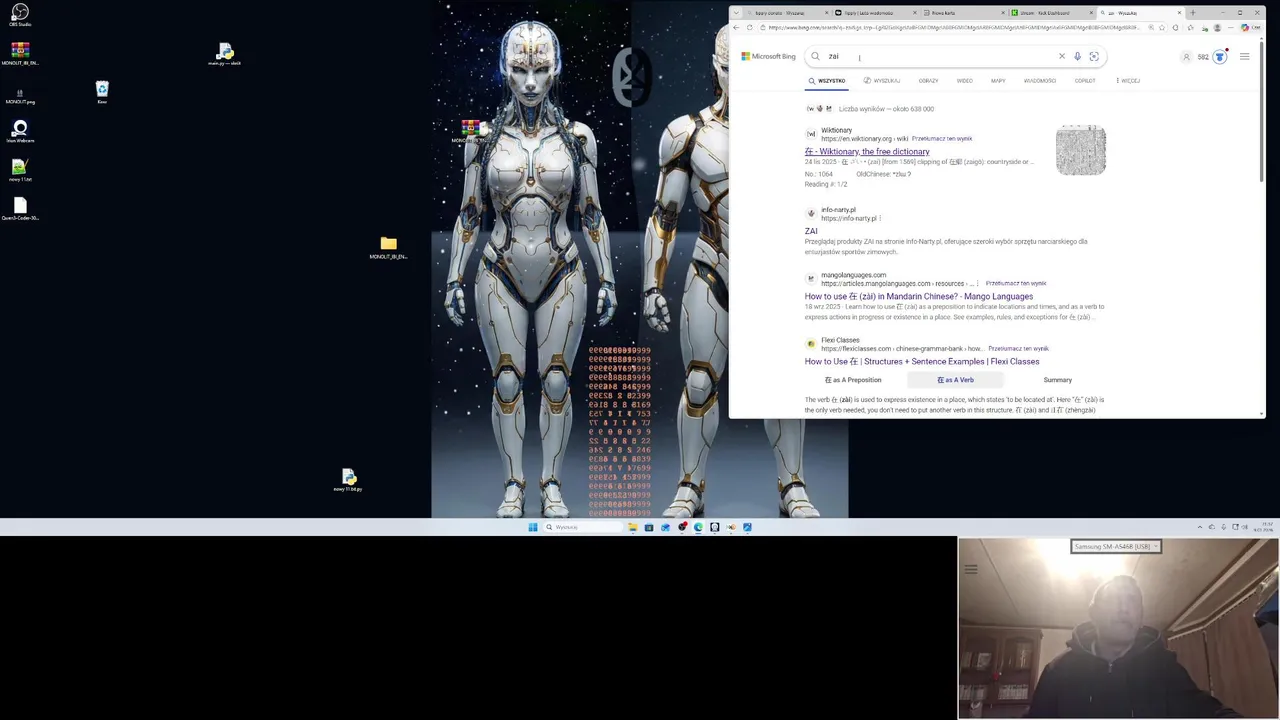Open a new browser tab with plus
The image size is (1280, 720).
(1192, 13)
